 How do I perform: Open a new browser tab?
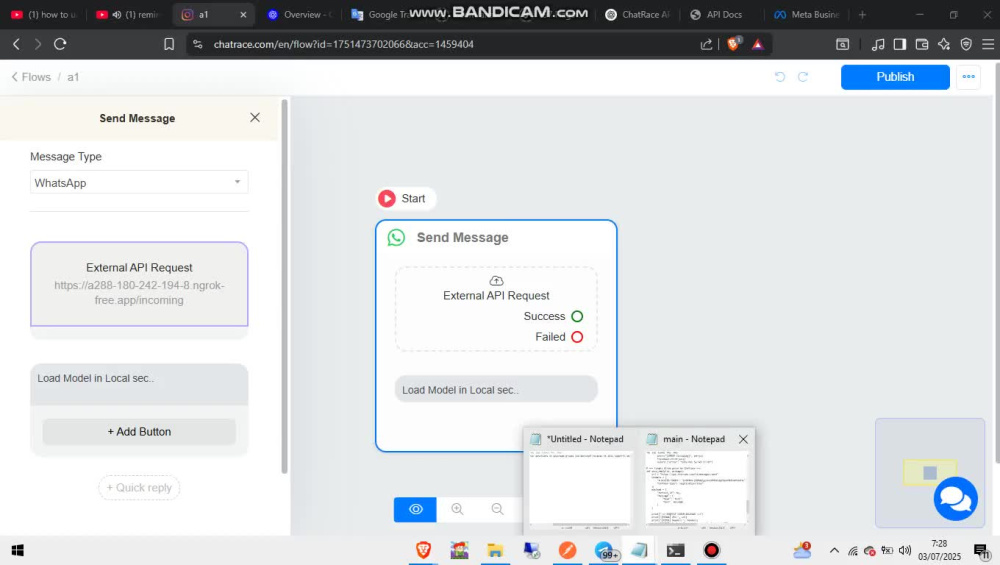pos(862,15)
